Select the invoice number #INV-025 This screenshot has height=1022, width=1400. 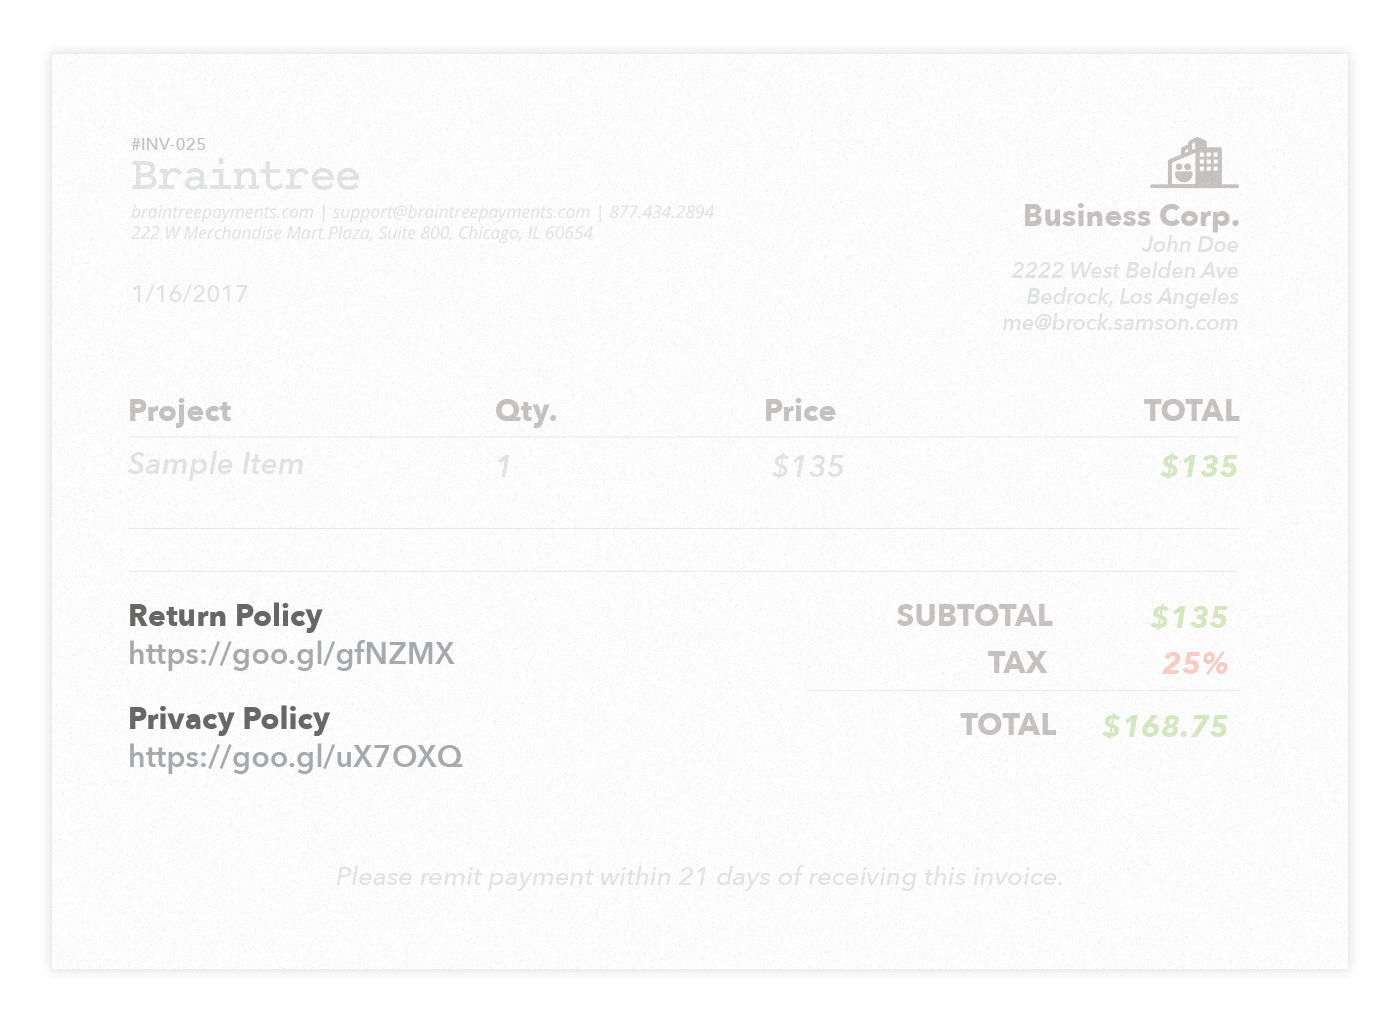click(x=168, y=144)
